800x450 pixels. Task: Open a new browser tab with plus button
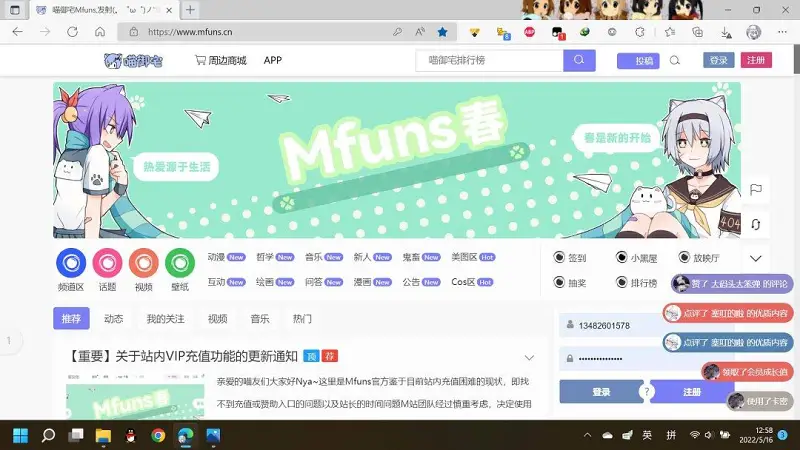point(190,10)
